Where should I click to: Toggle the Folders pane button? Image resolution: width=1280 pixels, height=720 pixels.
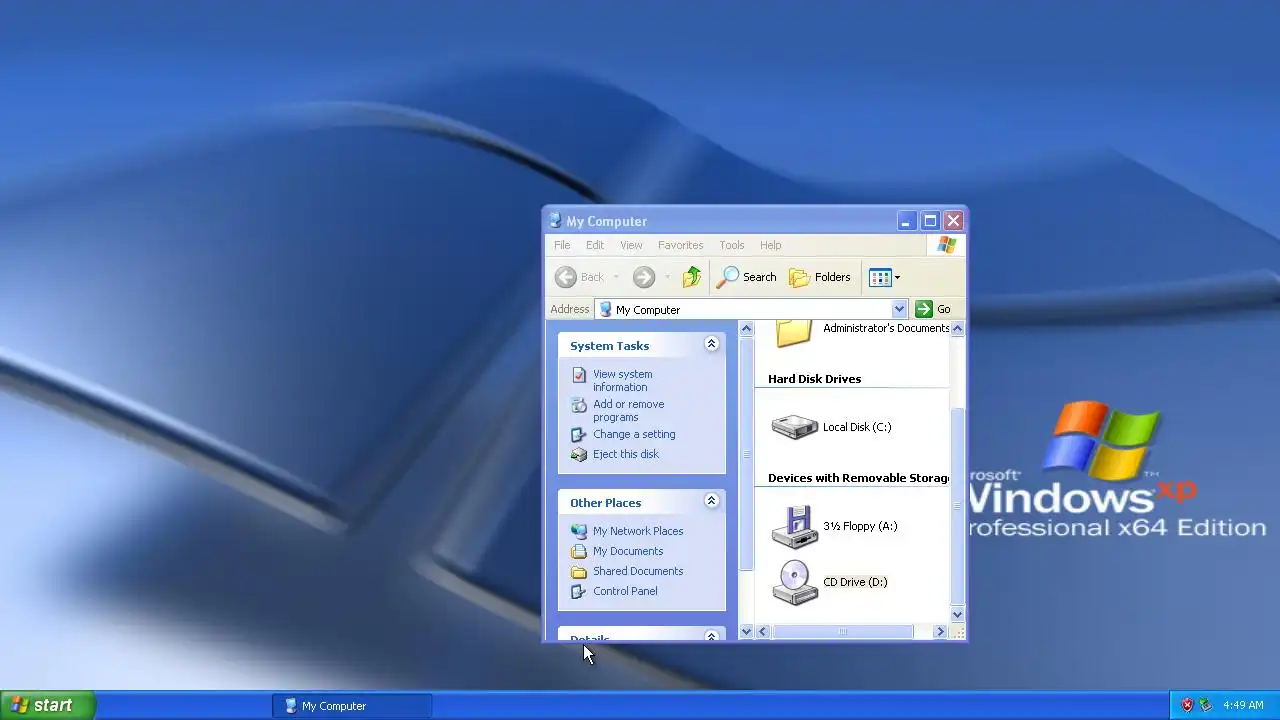(x=820, y=277)
